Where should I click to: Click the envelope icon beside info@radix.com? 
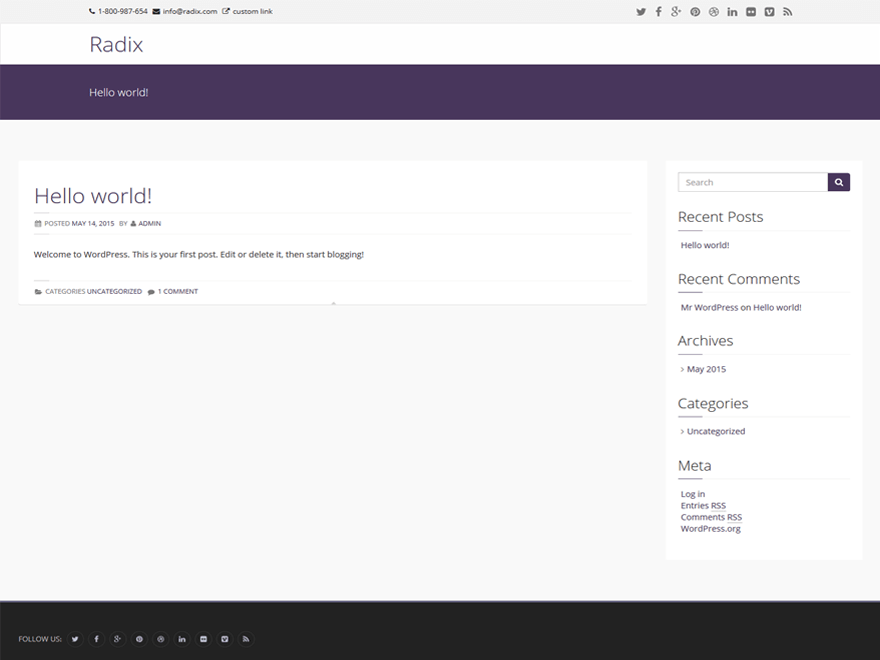(157, 11)
